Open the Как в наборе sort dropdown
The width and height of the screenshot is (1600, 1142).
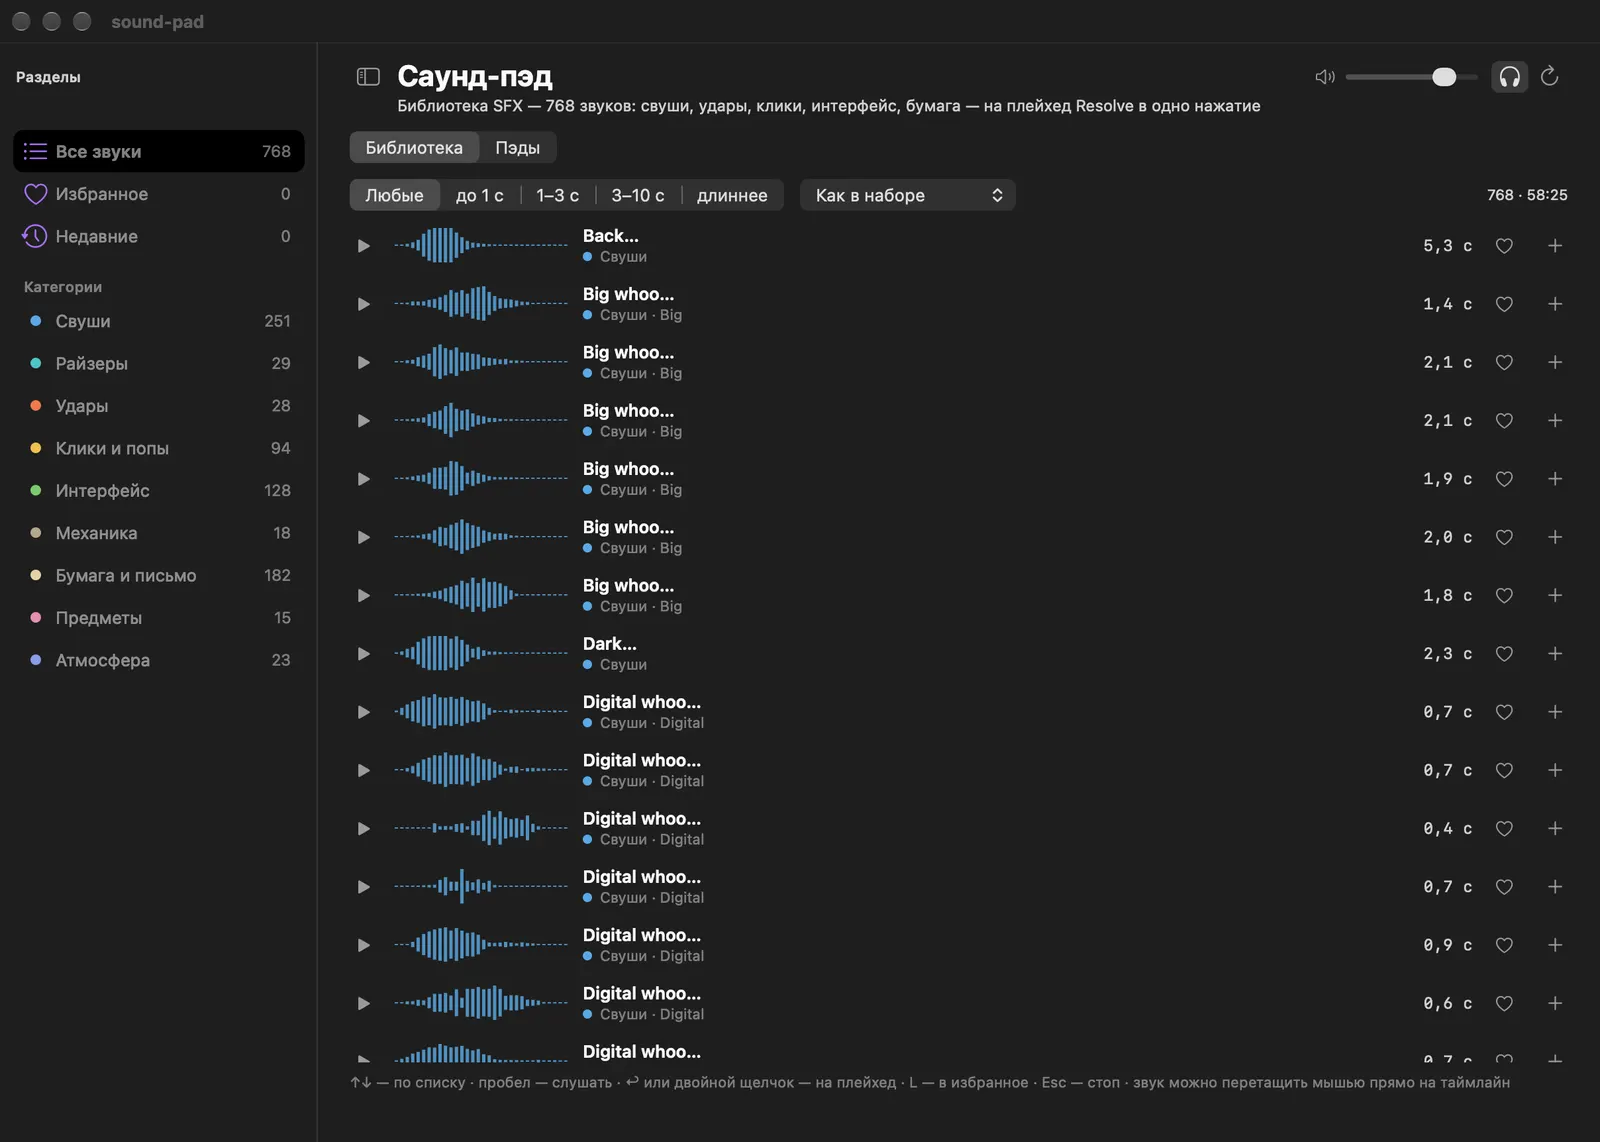907,195
